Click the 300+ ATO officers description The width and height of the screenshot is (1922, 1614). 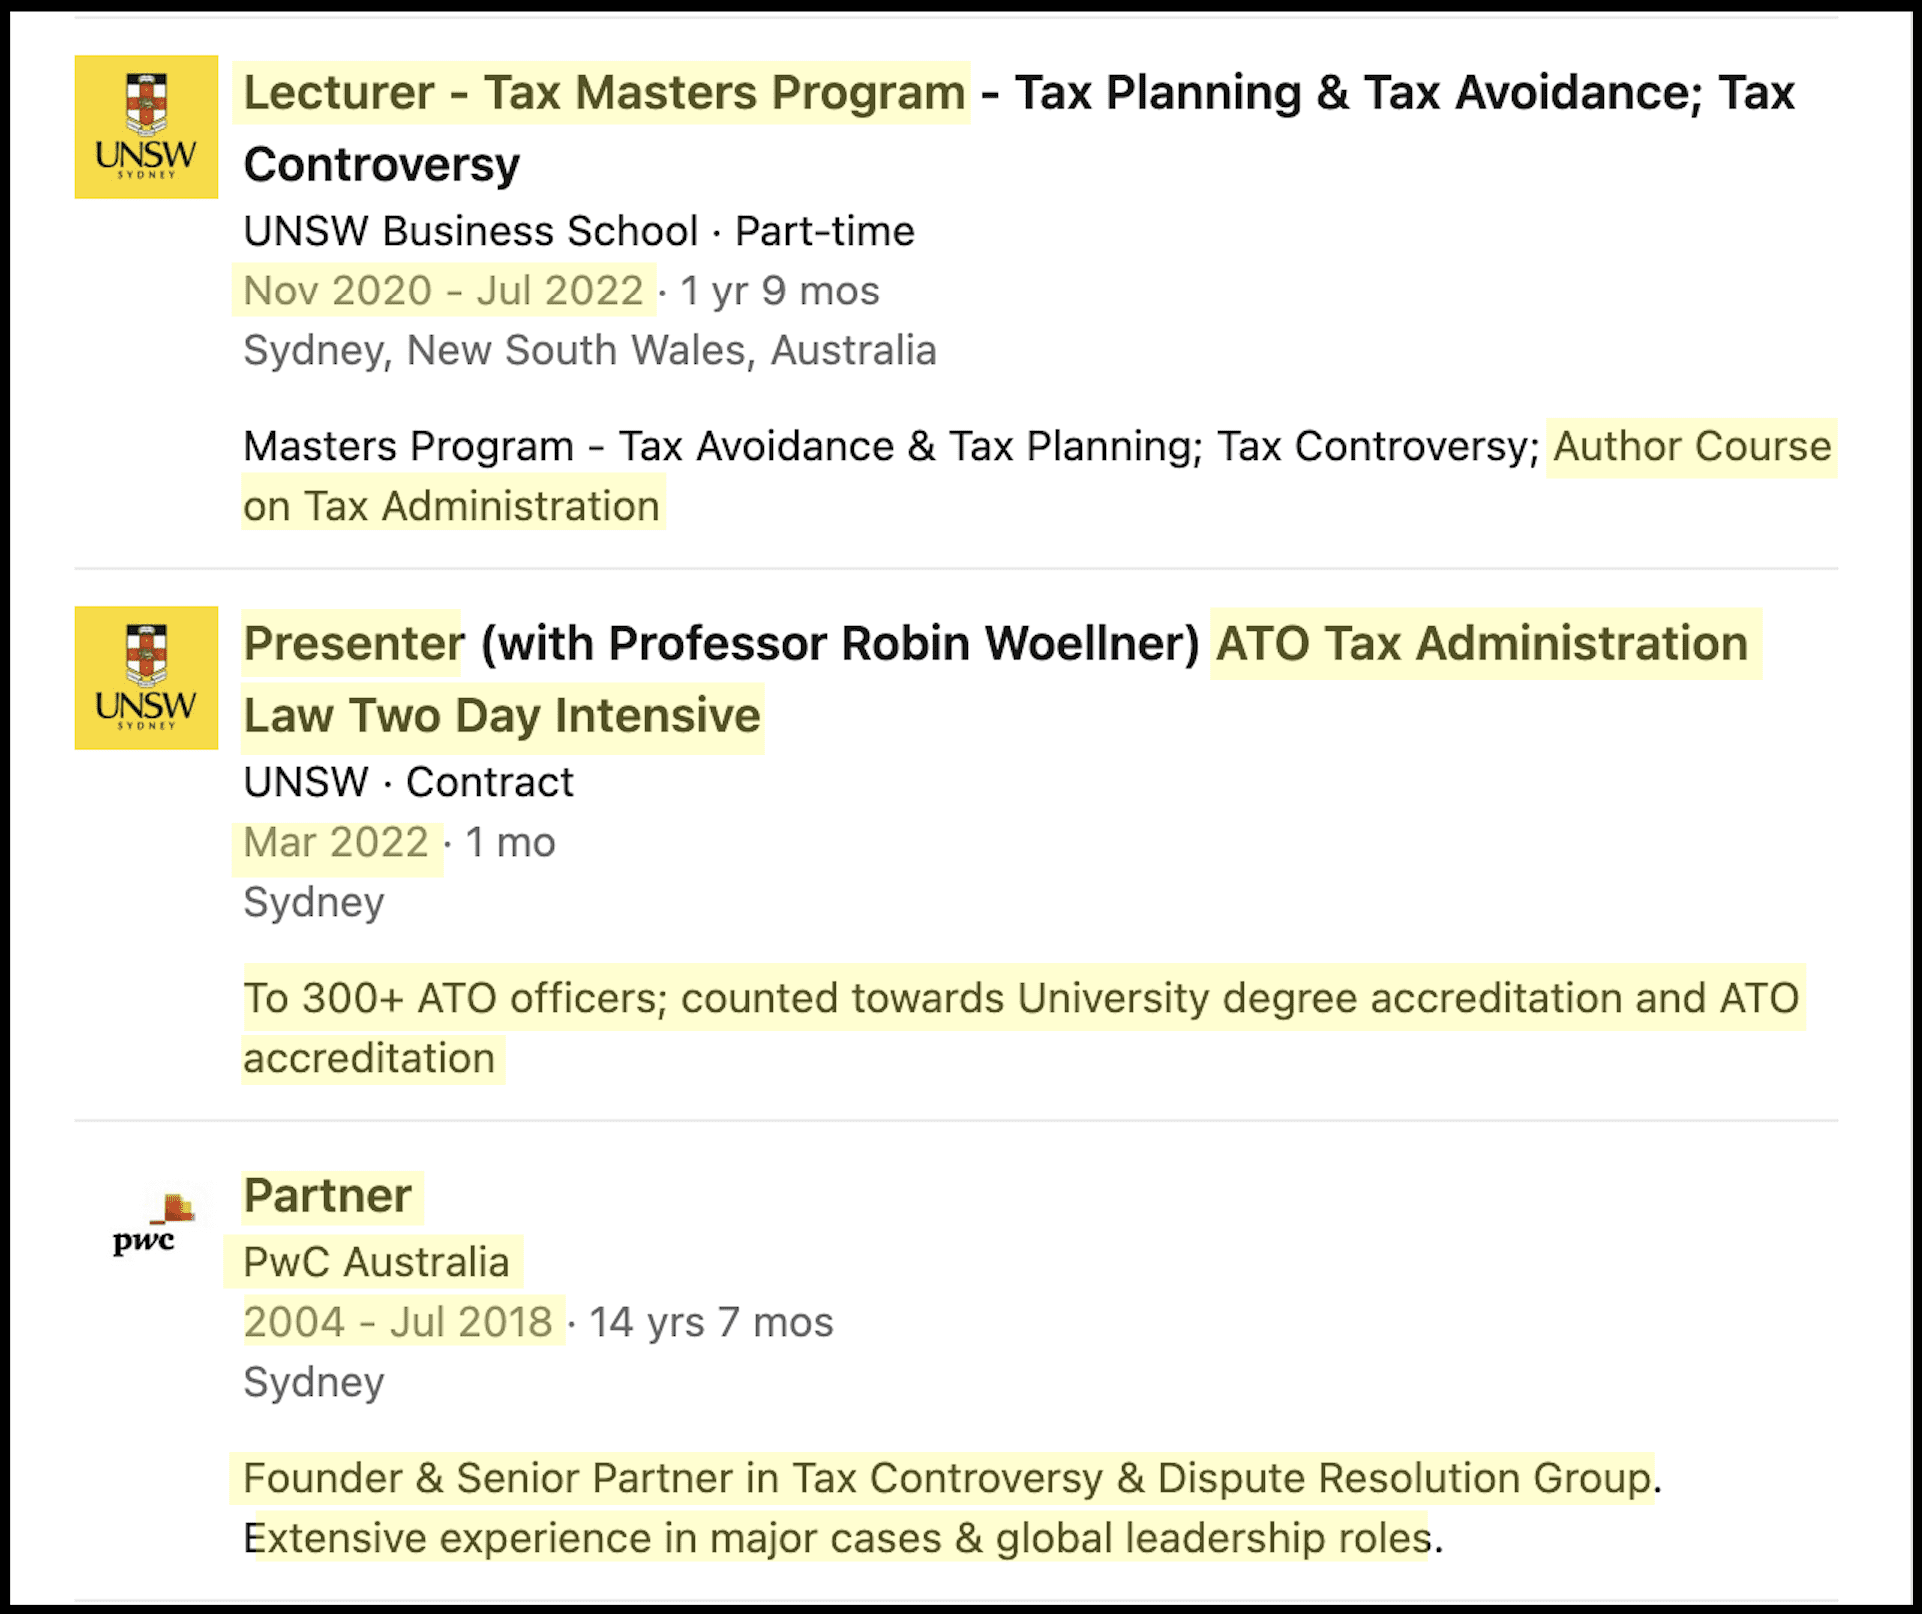point(1021,1028)
